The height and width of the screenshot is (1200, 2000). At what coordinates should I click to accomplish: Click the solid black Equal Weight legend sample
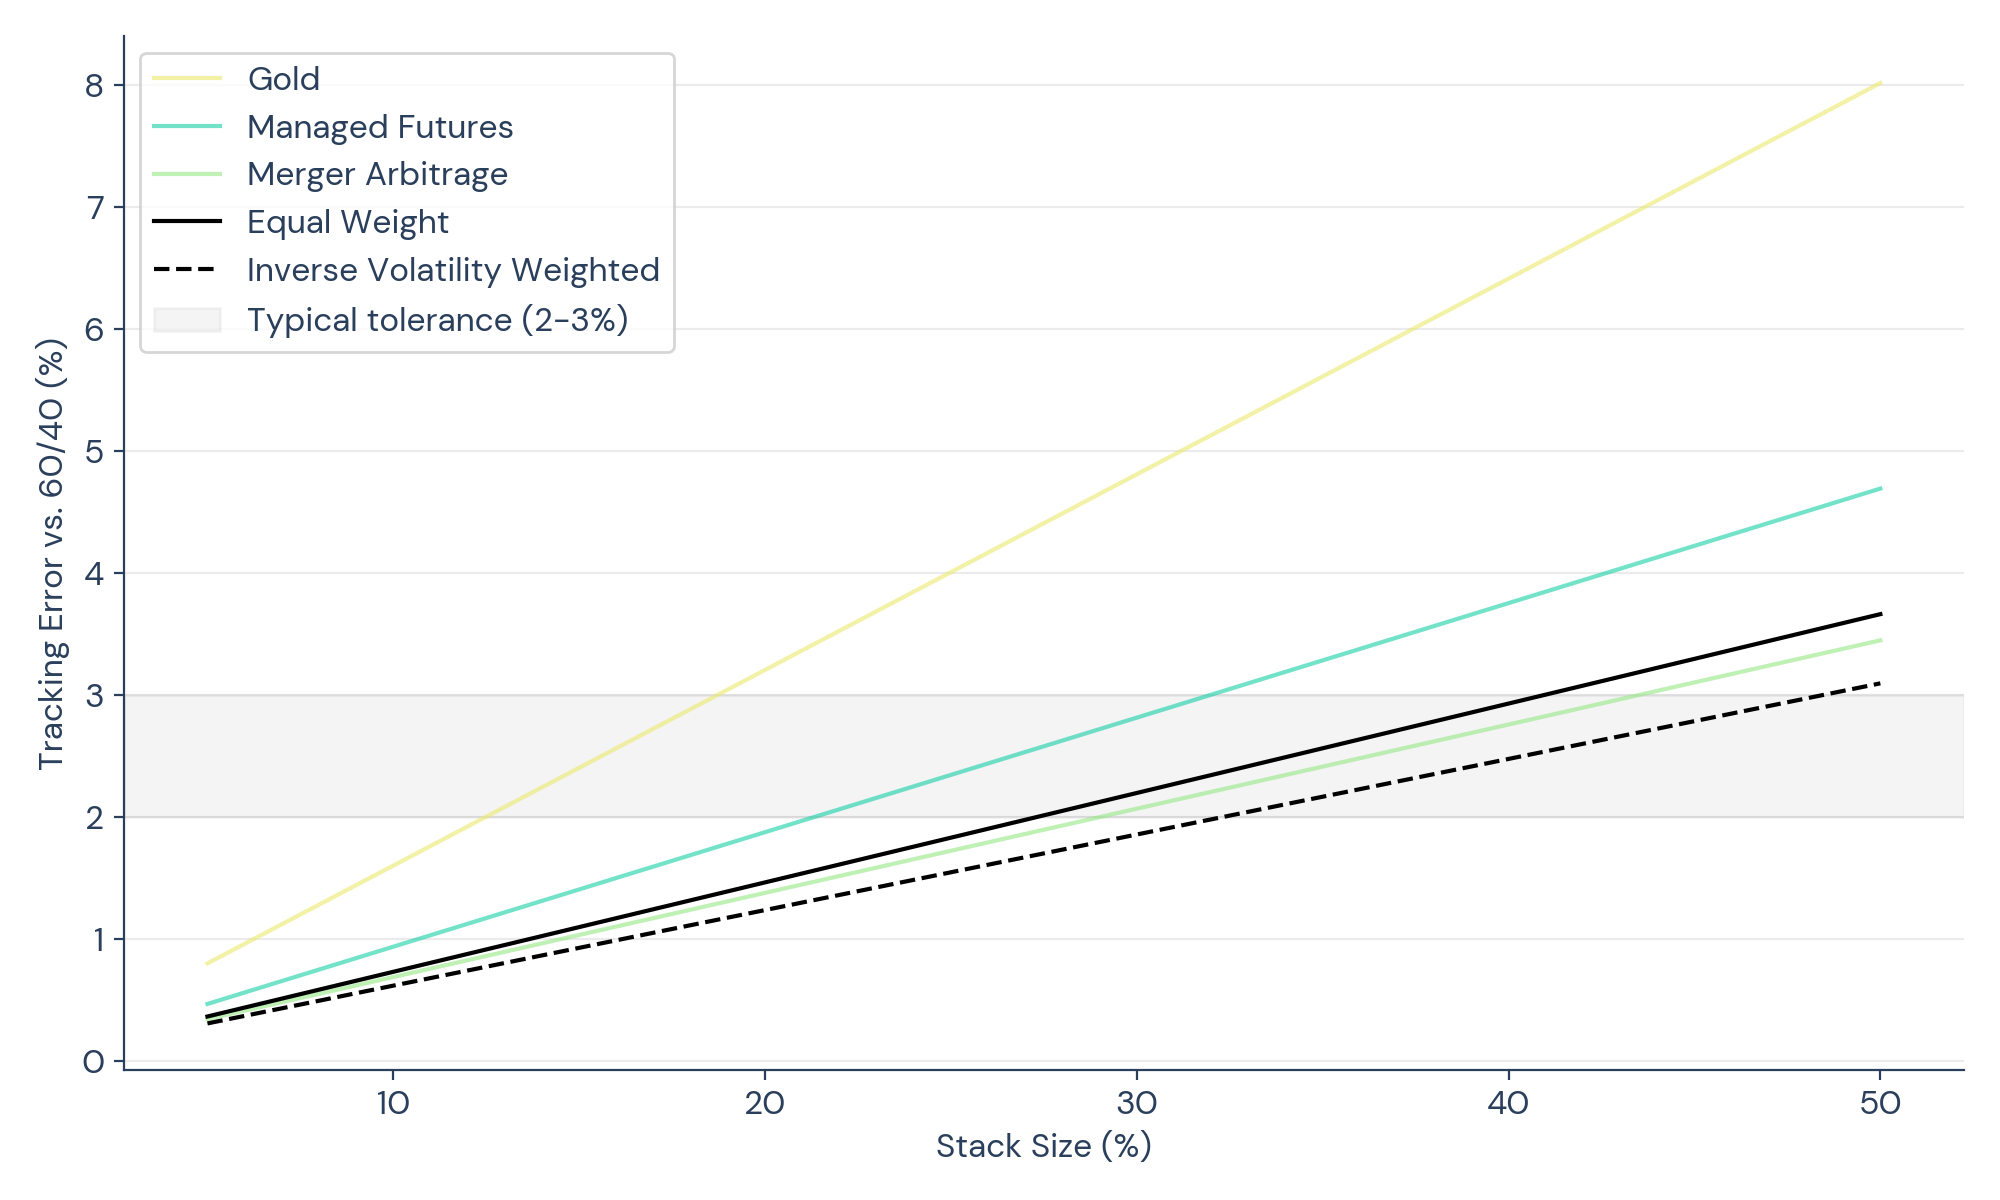187,221
